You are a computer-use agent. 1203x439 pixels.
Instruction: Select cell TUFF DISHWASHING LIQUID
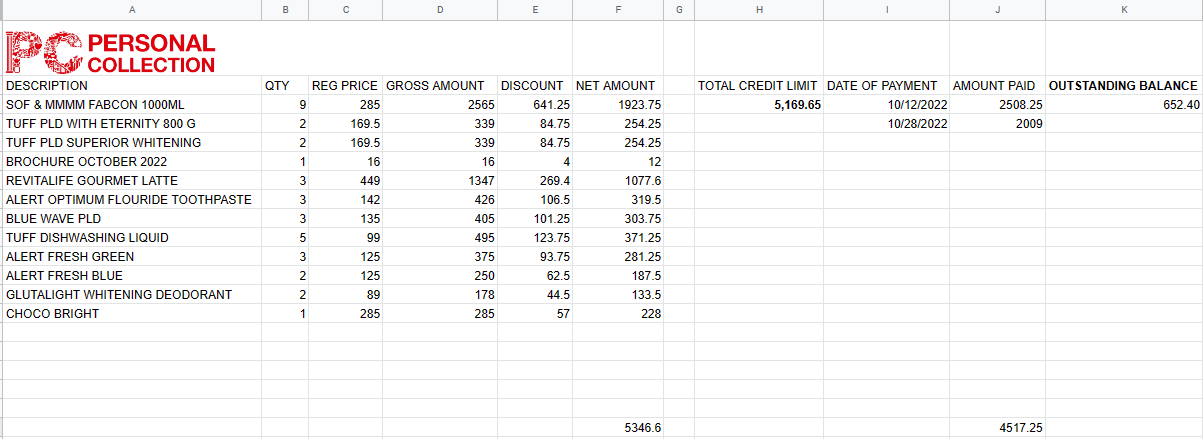click(131, 238)
